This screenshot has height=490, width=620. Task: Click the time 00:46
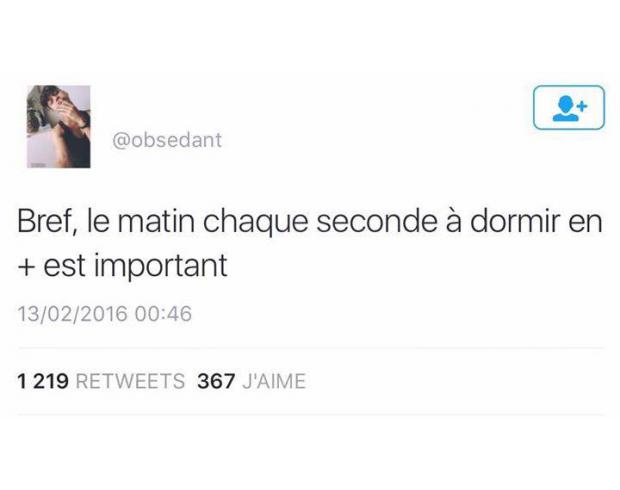163,314
